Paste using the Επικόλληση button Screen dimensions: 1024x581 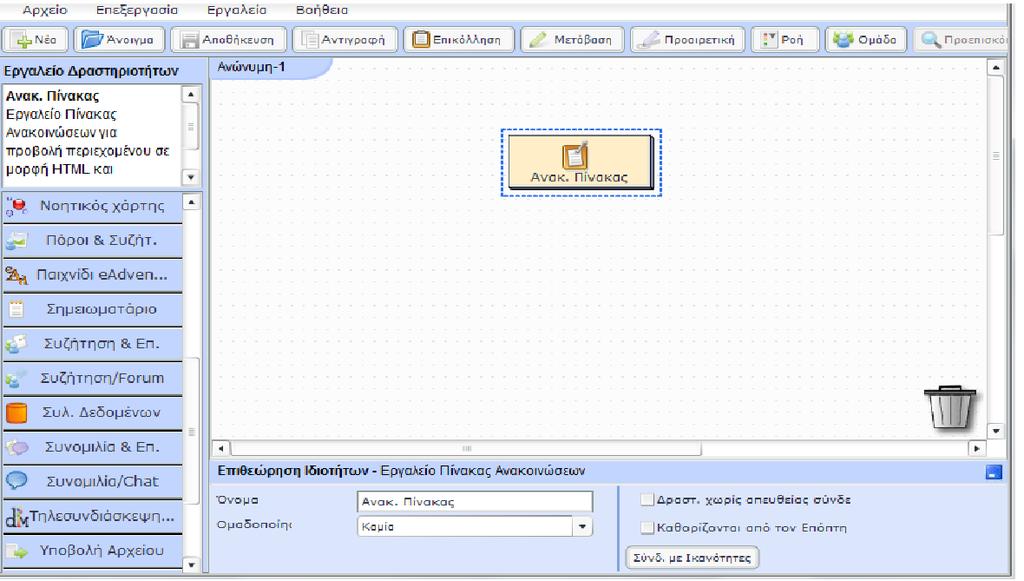pos(458,40)
